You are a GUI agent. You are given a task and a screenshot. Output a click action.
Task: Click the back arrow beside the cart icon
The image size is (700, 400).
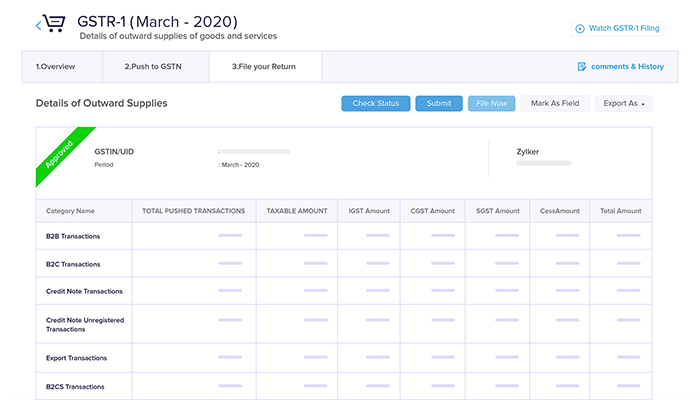click(39, 25)
